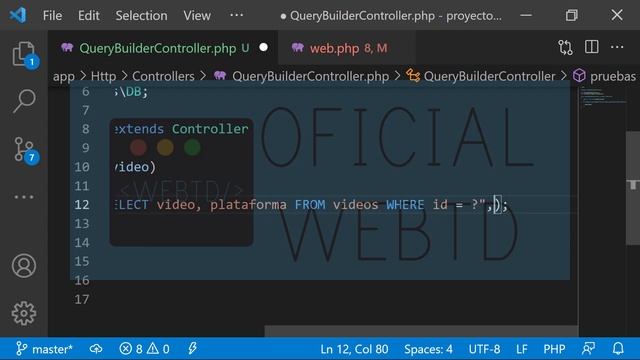Change indentation via Spaces: 4

pos(428,349)
